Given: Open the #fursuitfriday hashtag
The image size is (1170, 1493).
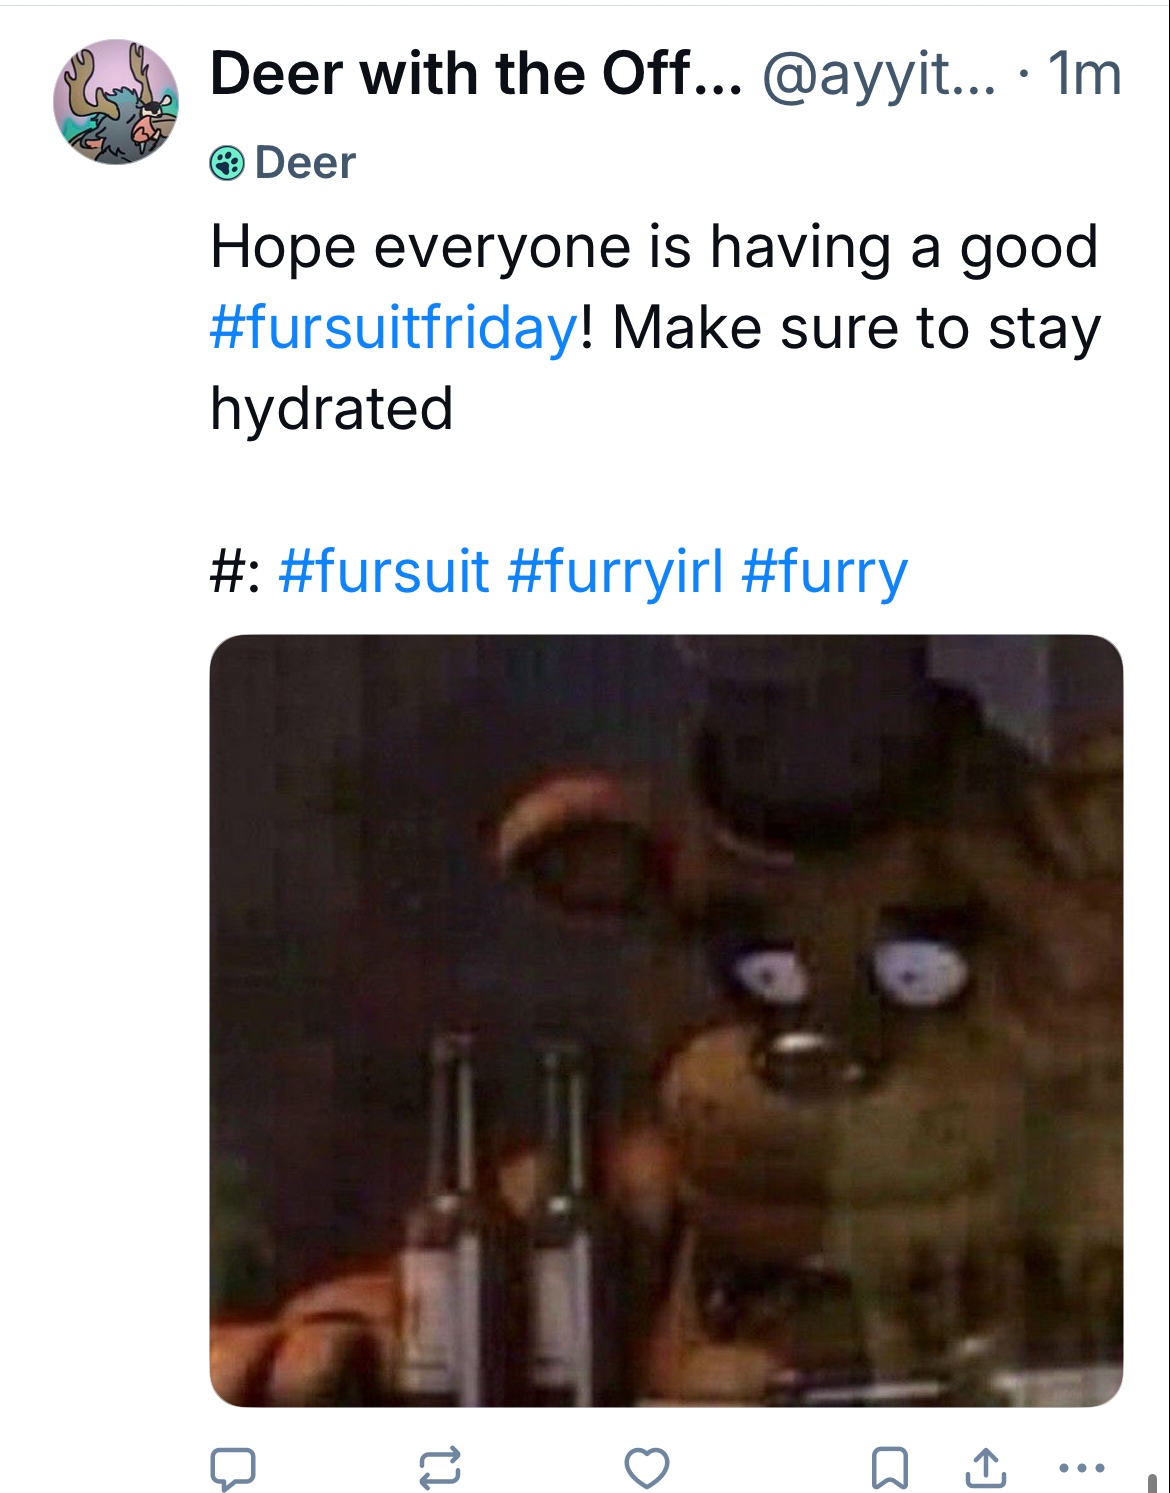Looking at the screenshot, I should click(393, 328).
